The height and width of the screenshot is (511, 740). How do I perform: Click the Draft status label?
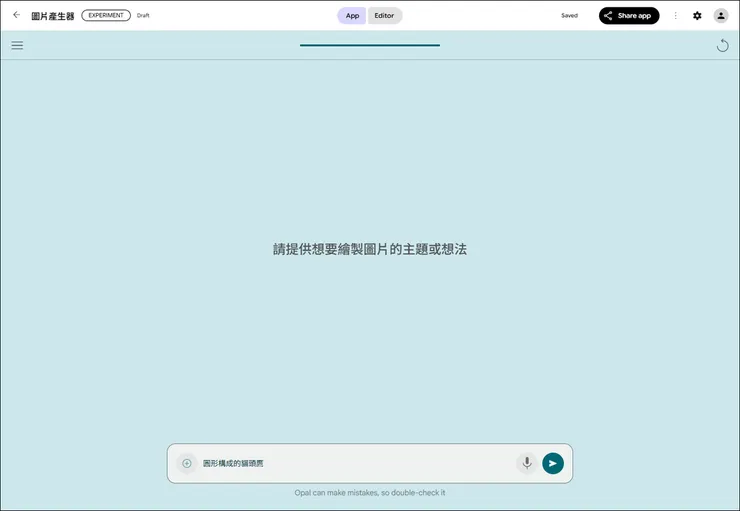(143, 16)
